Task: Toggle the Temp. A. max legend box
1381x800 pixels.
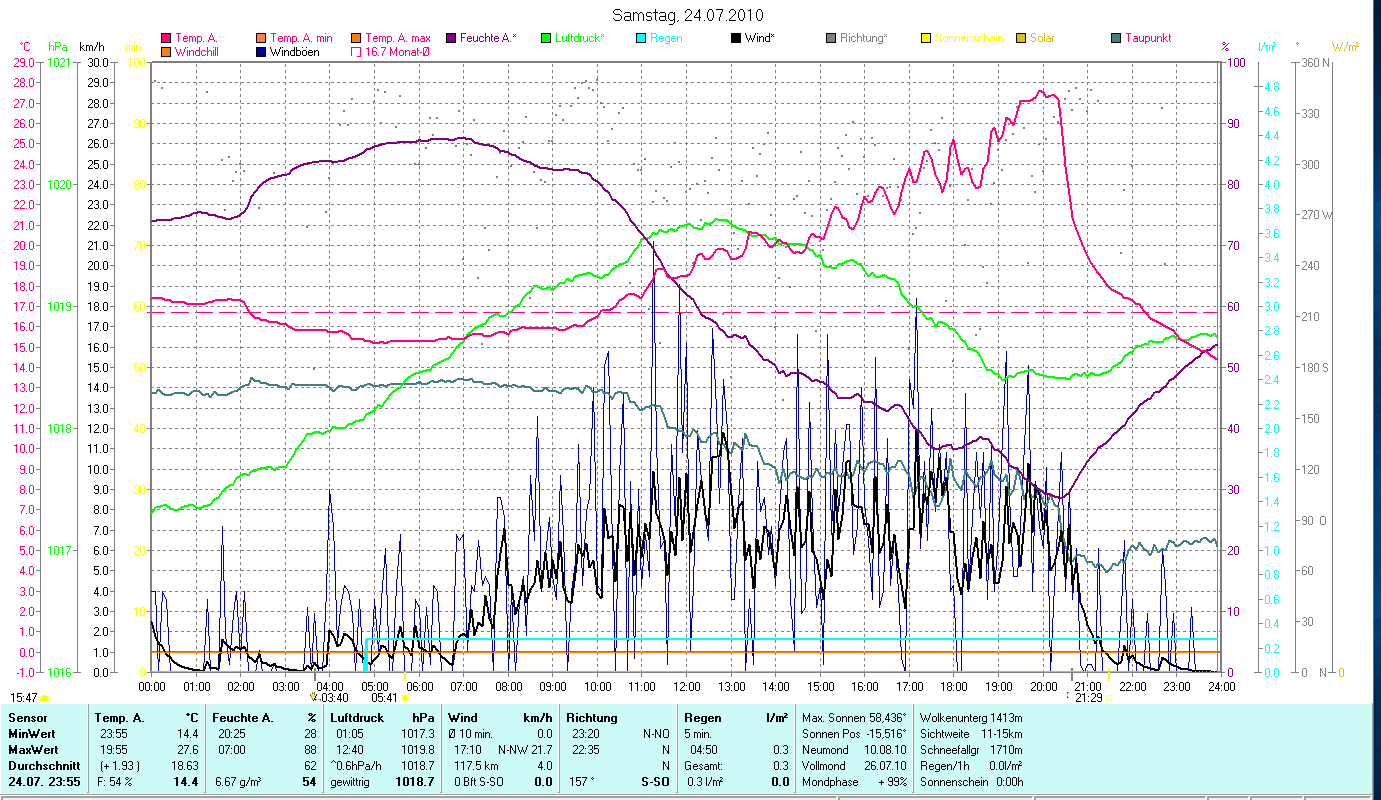Action: [356, 38]
